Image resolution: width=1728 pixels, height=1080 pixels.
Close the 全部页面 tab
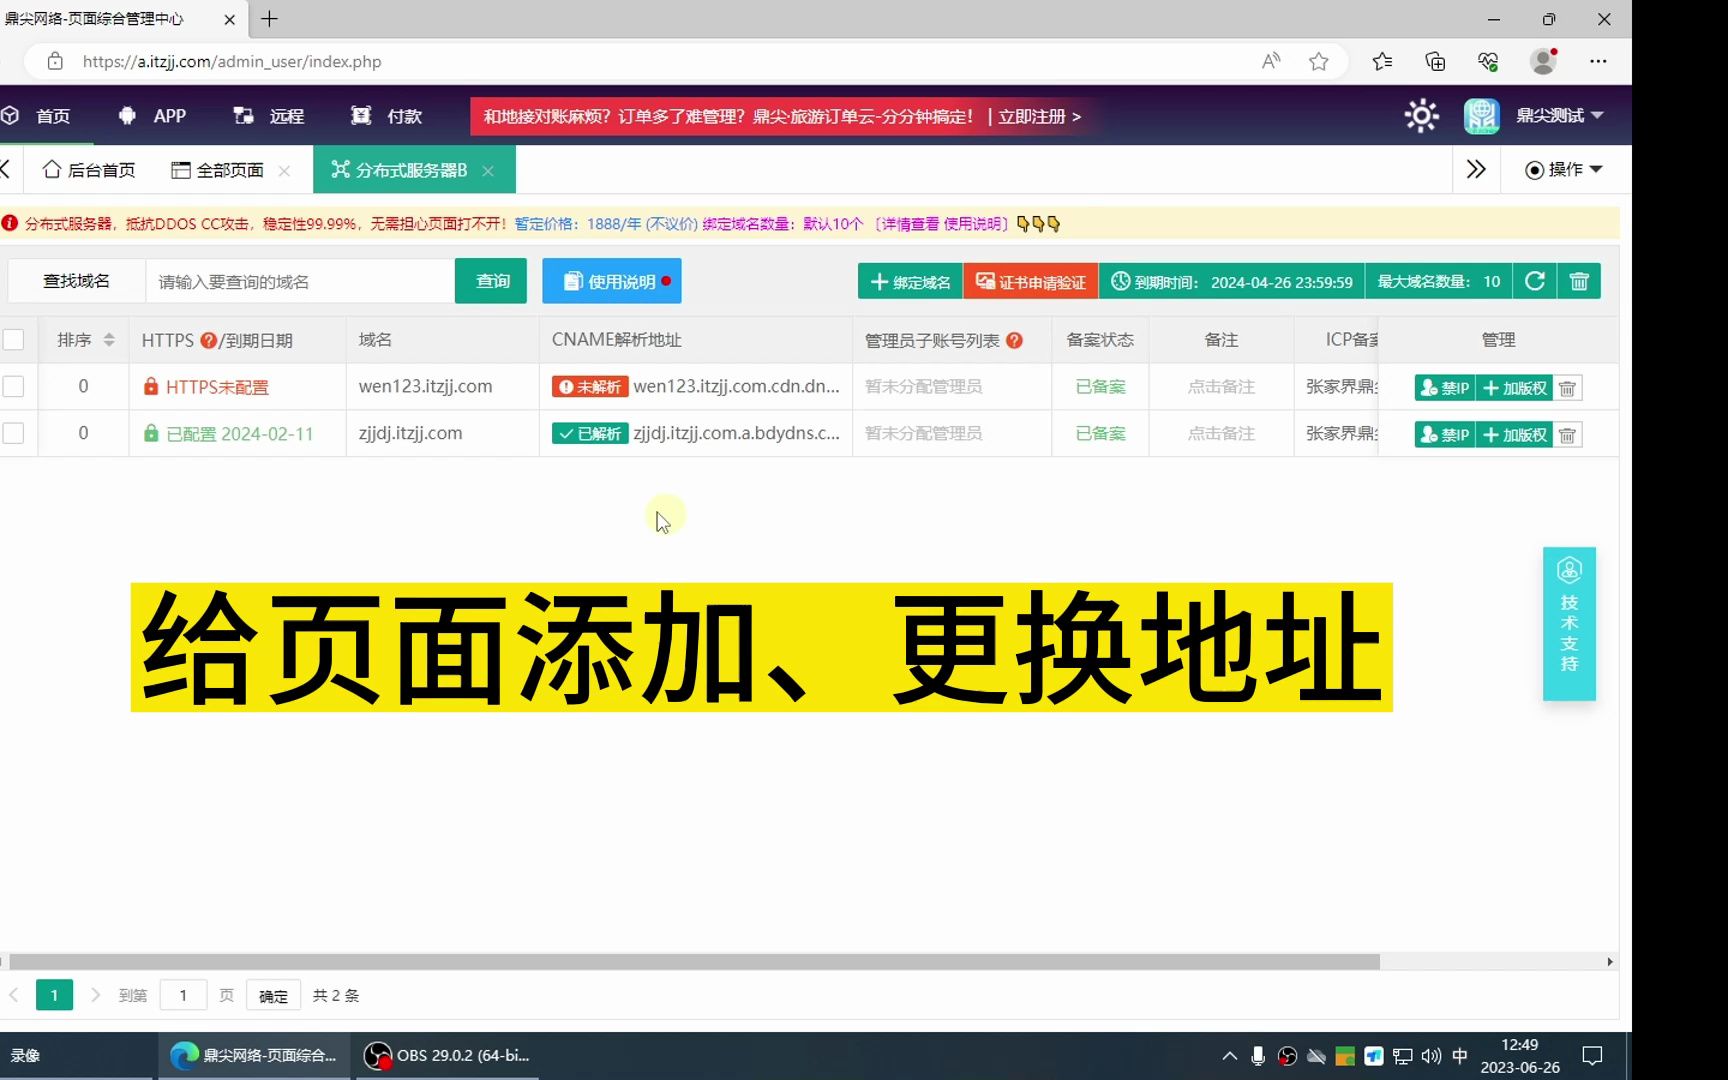(x=284, y=171)
